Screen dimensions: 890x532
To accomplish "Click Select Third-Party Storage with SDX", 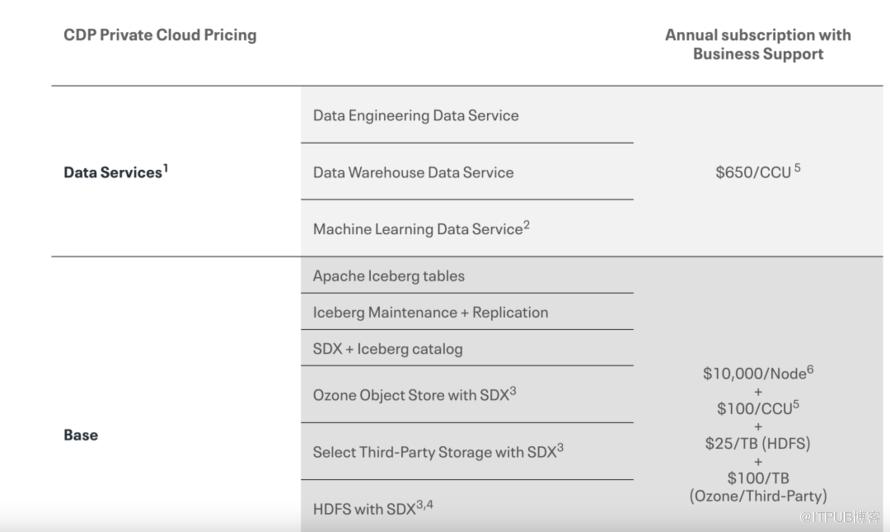I will pos(434,452).
